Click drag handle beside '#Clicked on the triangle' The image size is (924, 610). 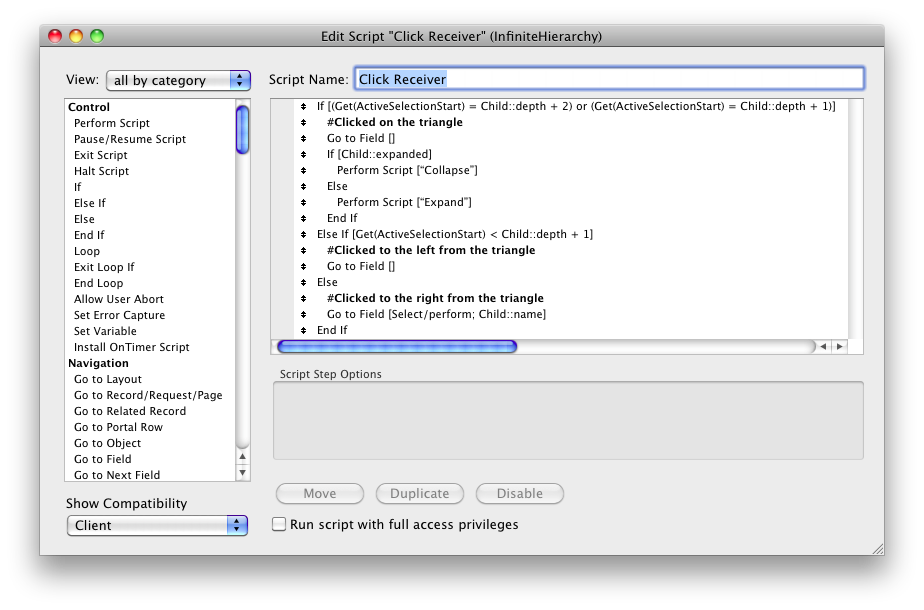(x=303, y=123)
